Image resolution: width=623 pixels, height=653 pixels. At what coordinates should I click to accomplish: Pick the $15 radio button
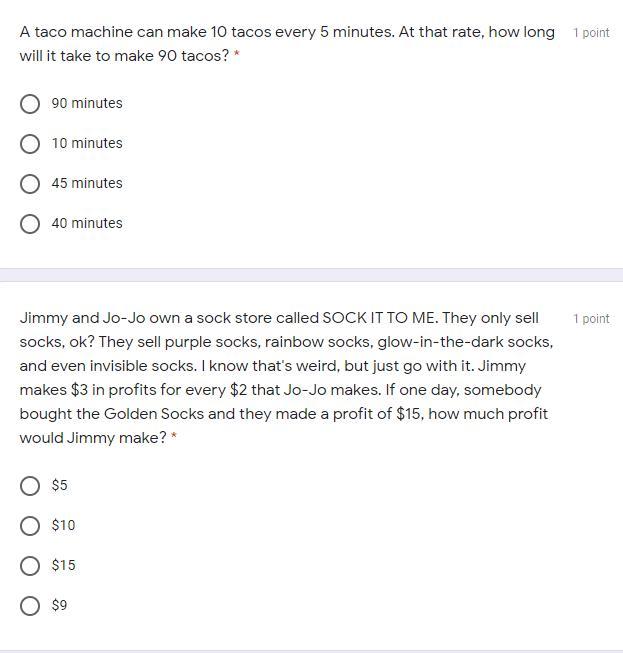coord(30,566)
